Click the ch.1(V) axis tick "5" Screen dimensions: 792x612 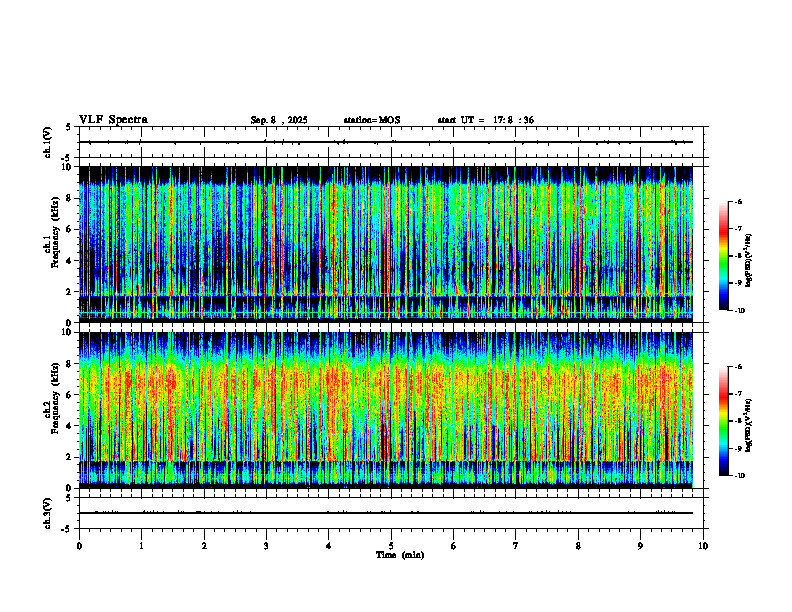69,127
